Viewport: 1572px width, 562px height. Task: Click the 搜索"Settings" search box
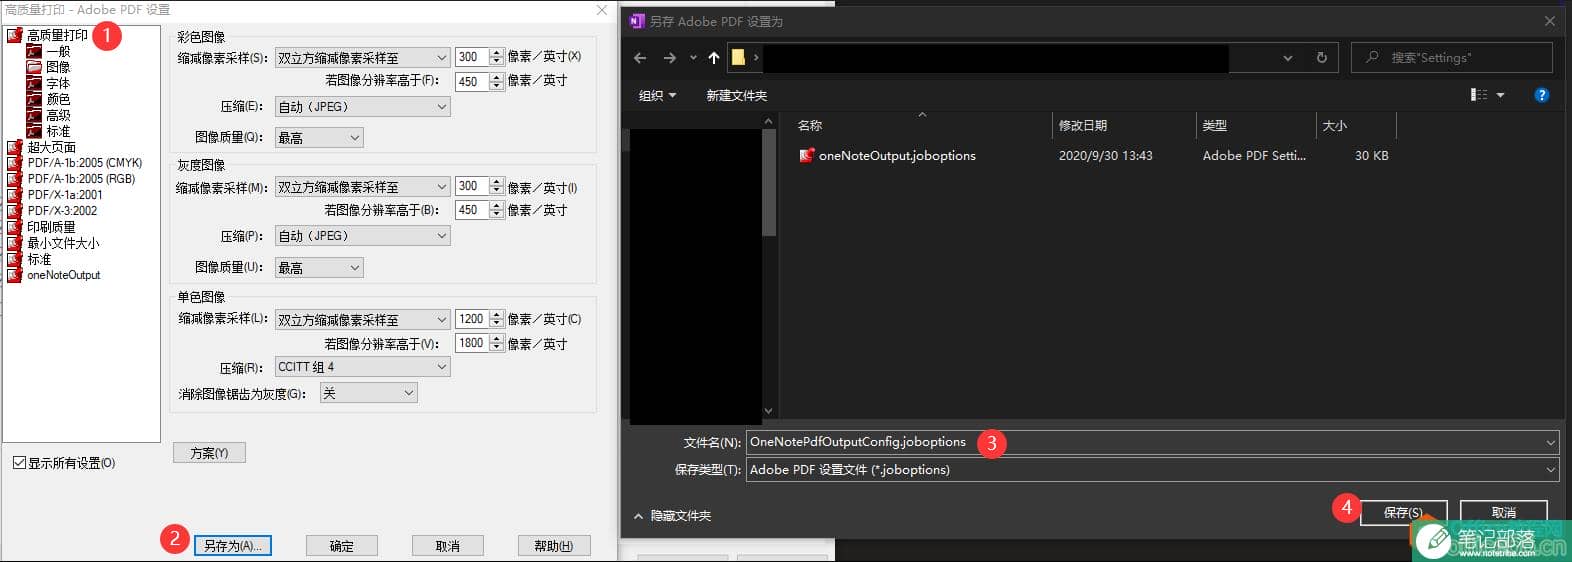point(1452,58)
